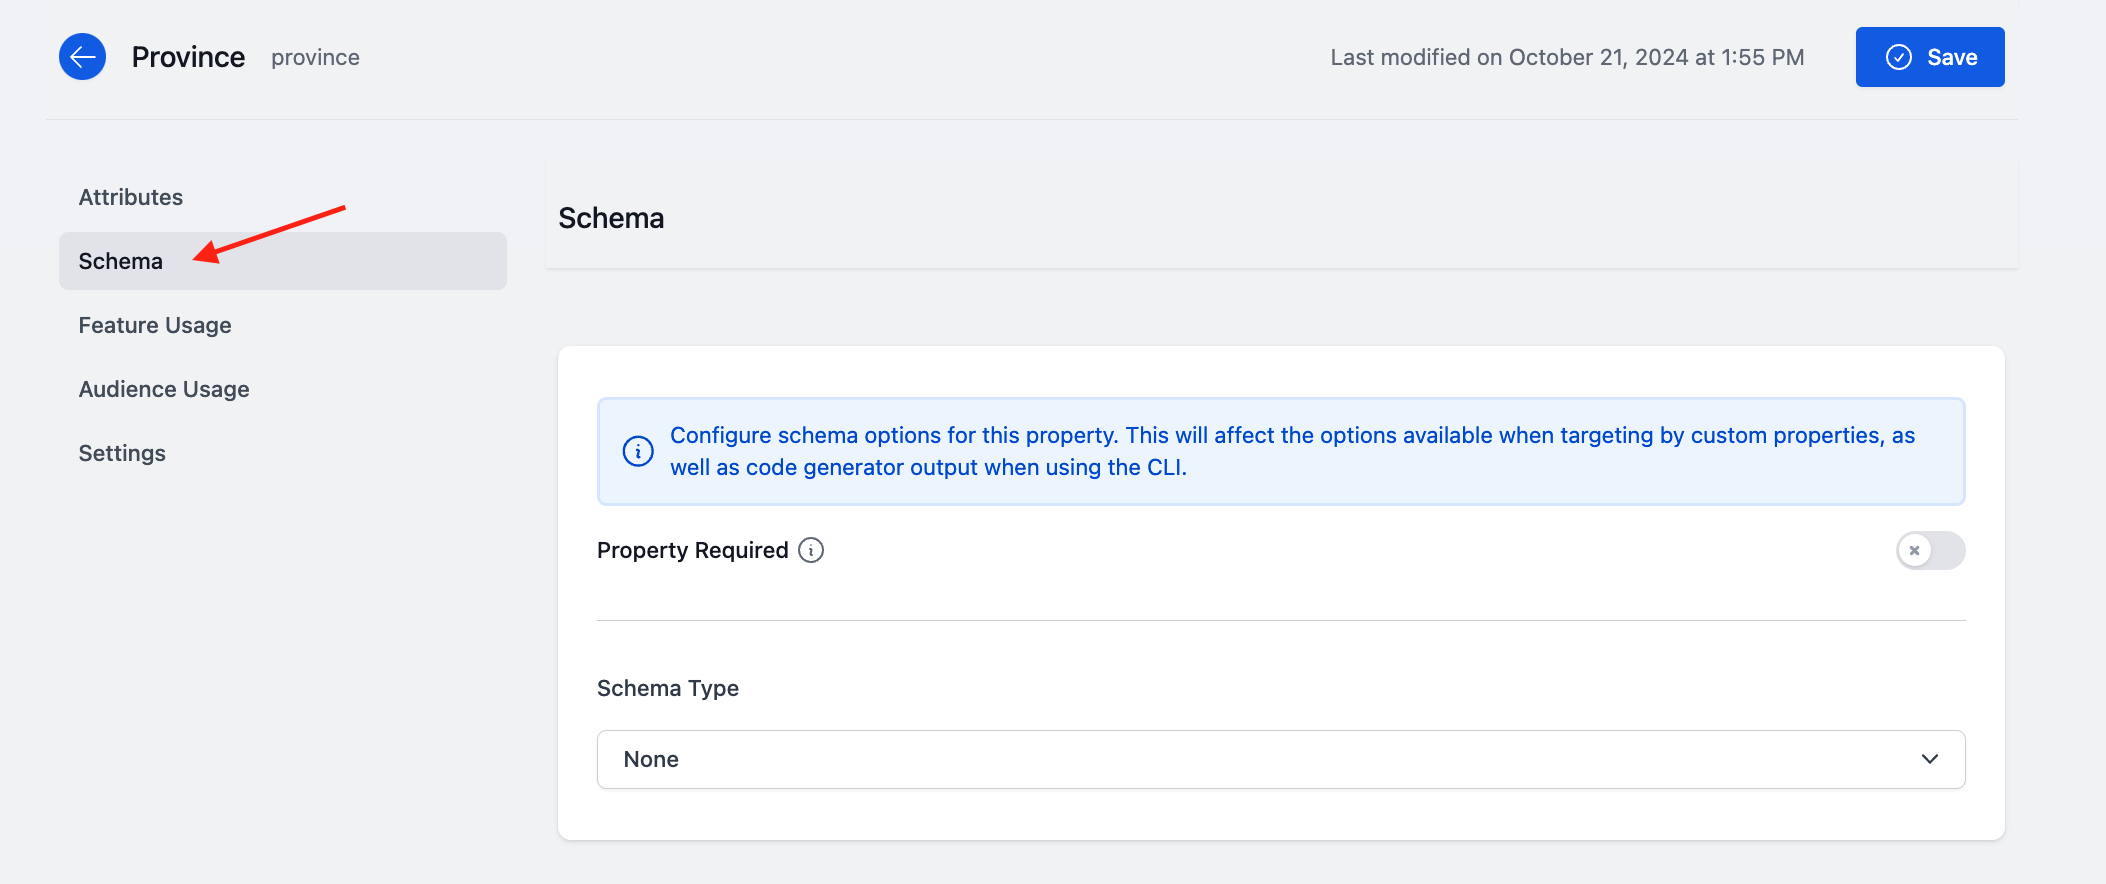The height and width of the screenshot is (884, 2106).
Task: Click the info icon in the blue banner
Action: point(638,451)
